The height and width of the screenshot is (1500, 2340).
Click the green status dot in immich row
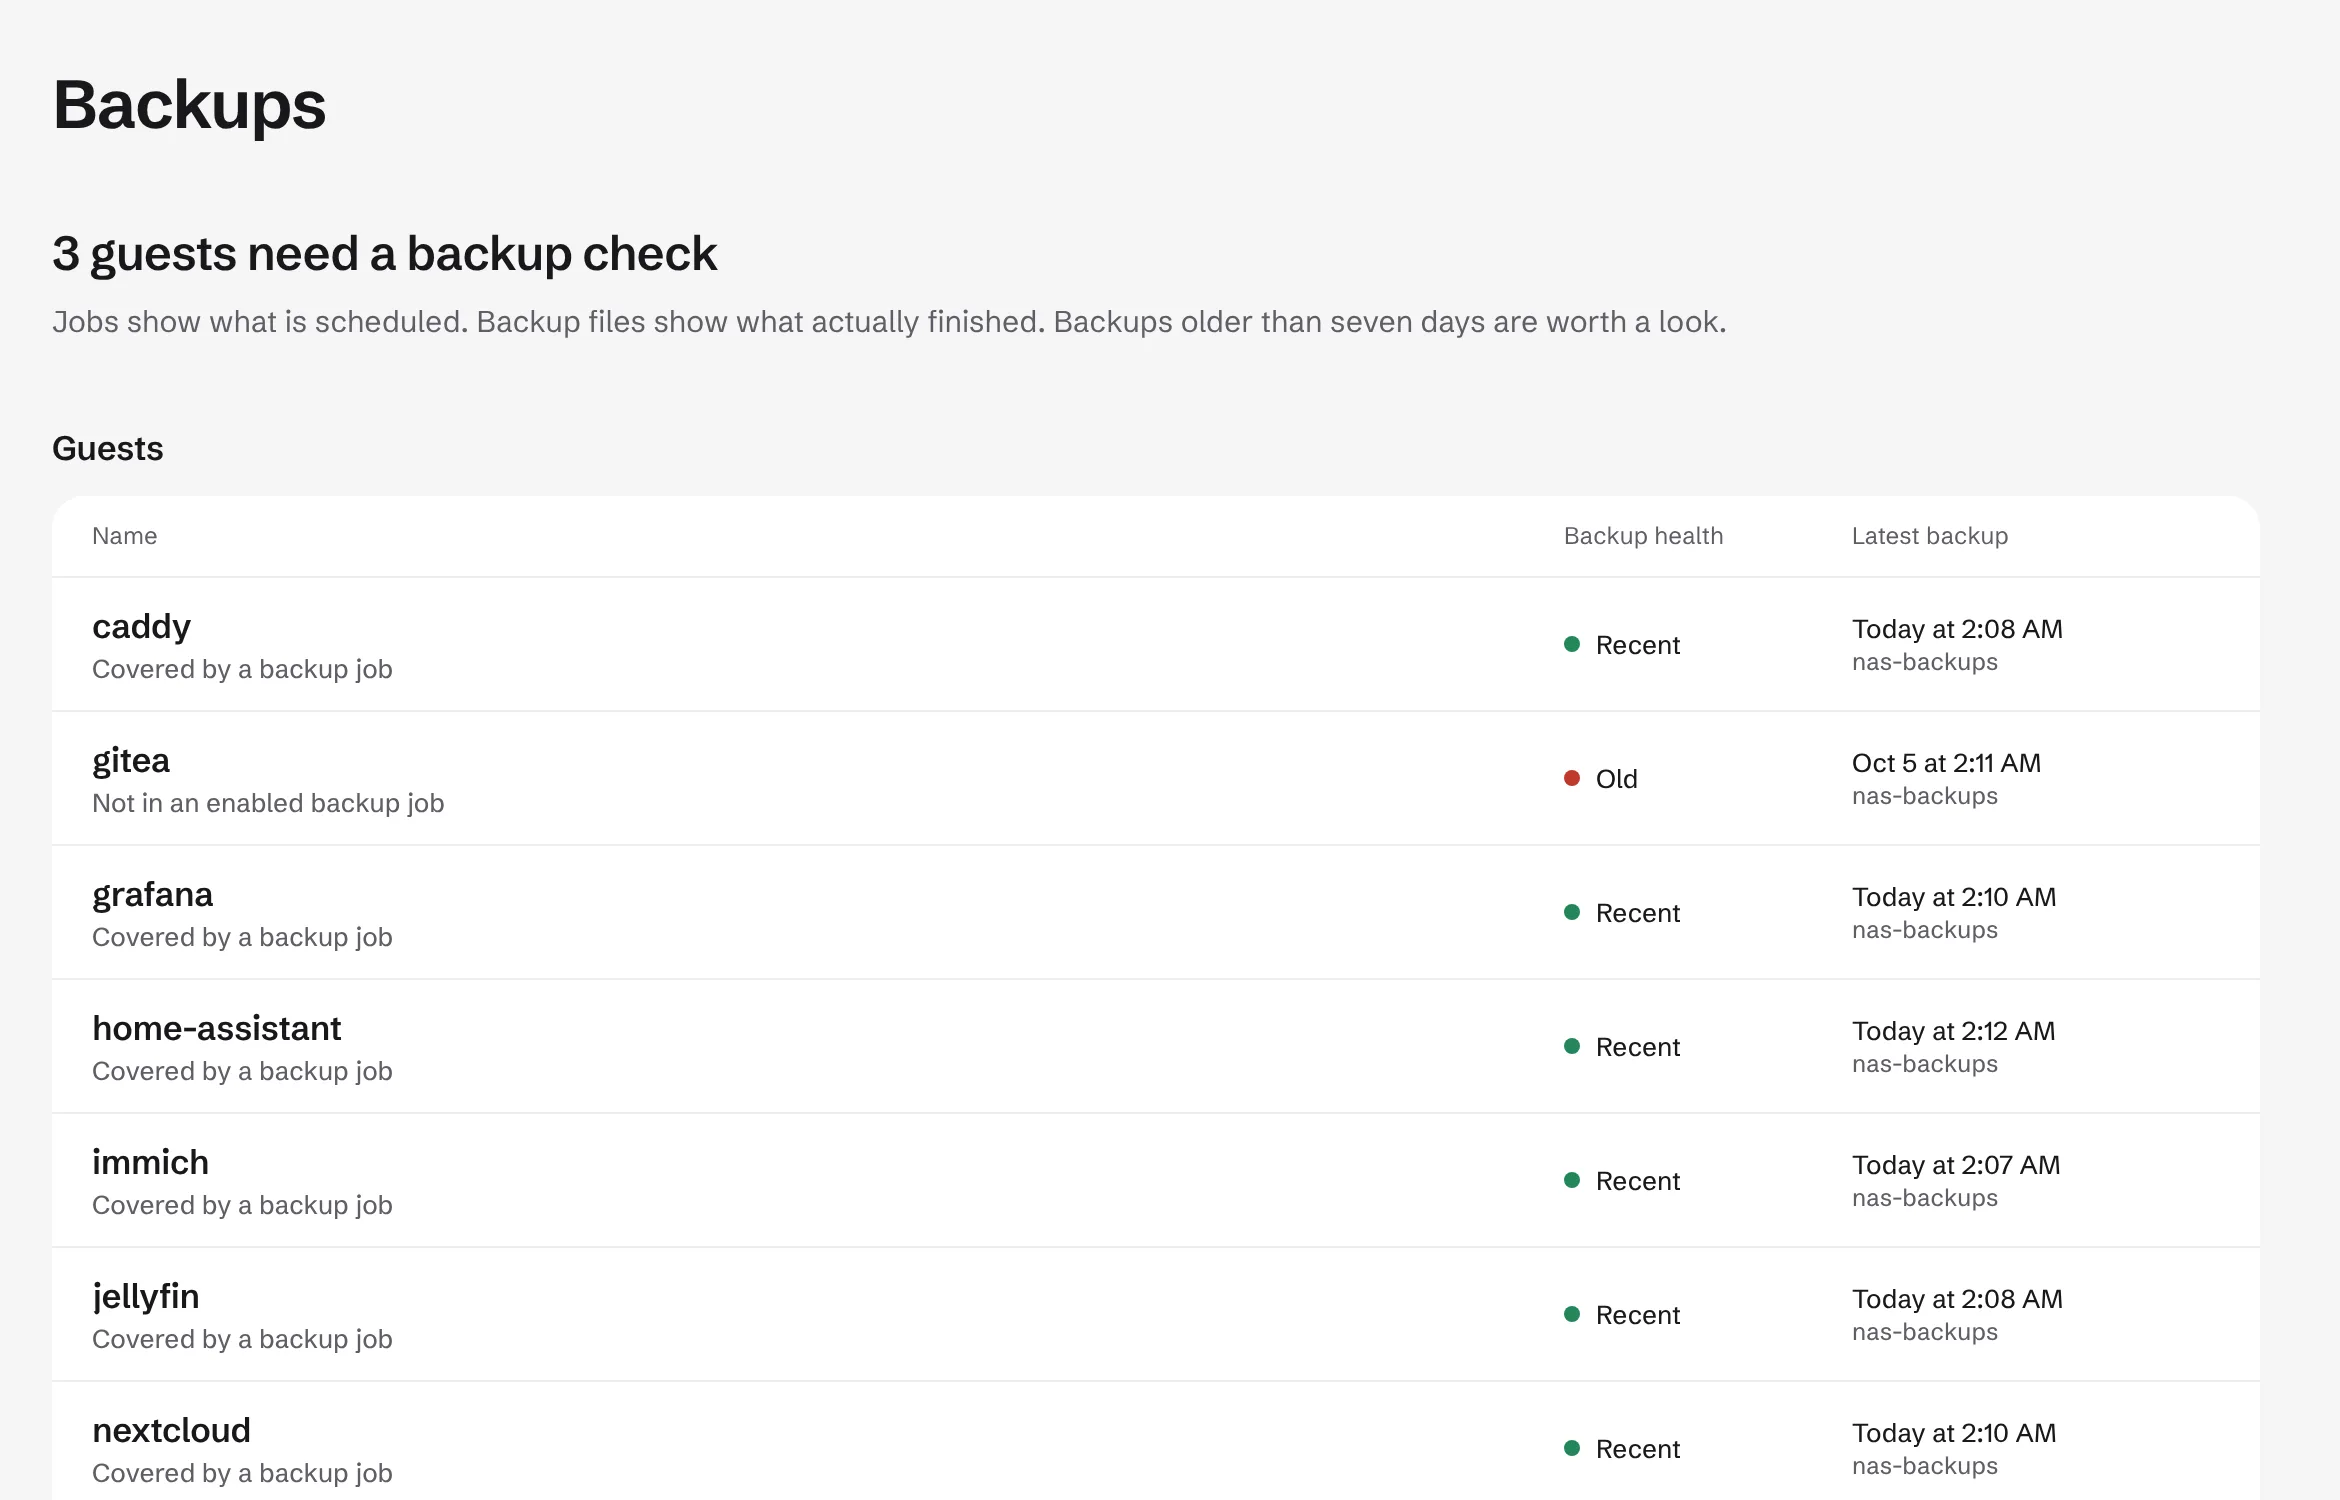[x=1572, y=1180]
